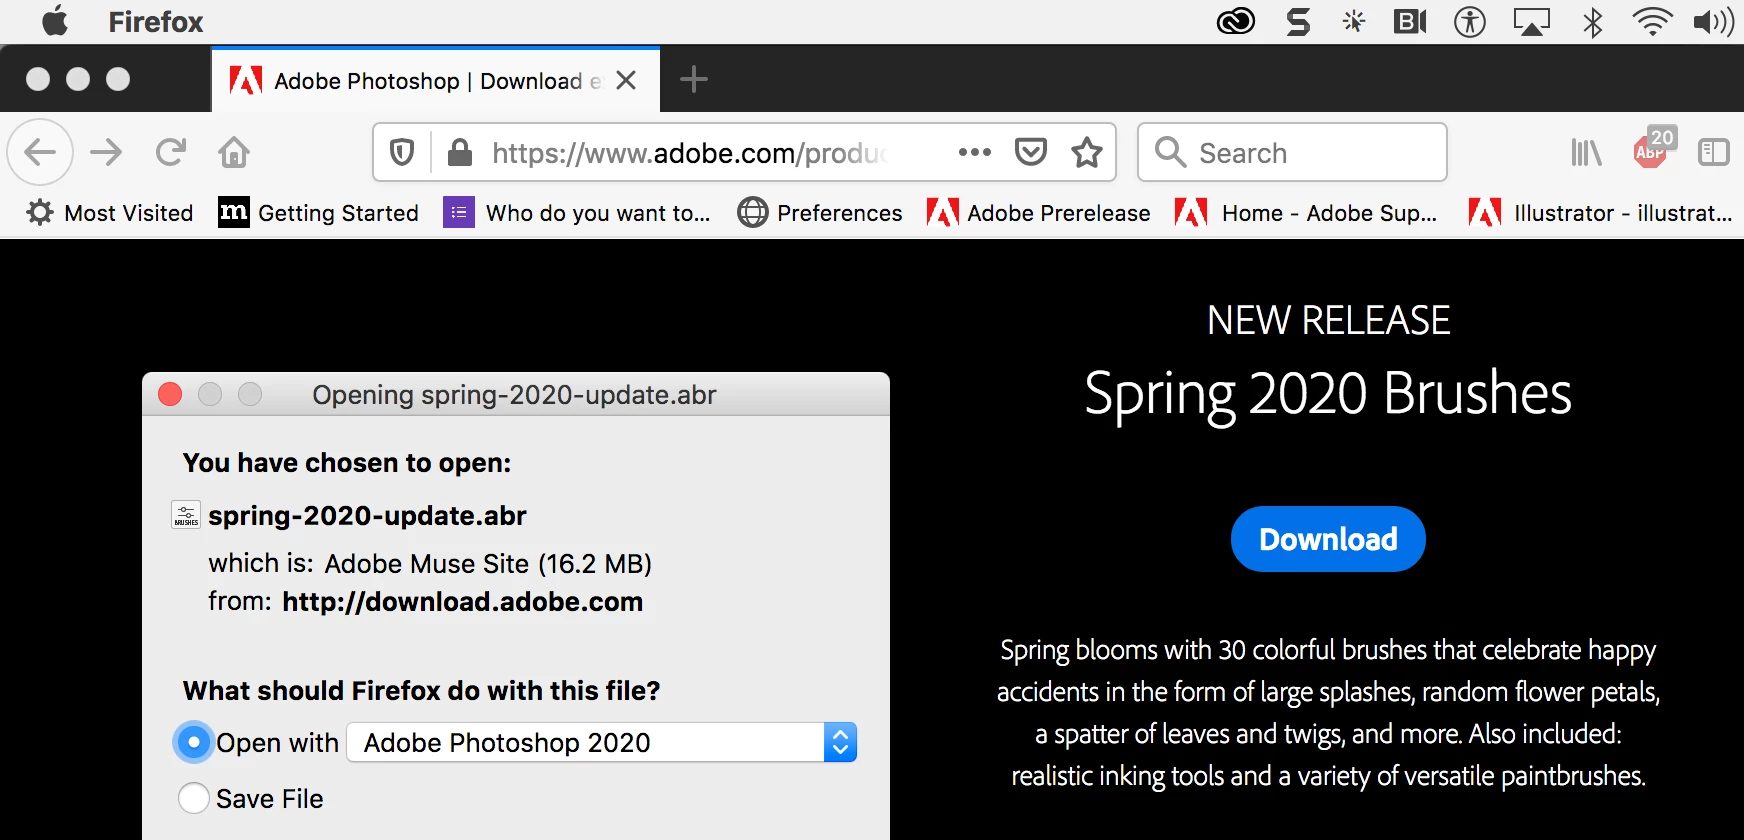Screen dimensions: 1744x840
Task: Open a new browser tab
Action: coord(694,79)
